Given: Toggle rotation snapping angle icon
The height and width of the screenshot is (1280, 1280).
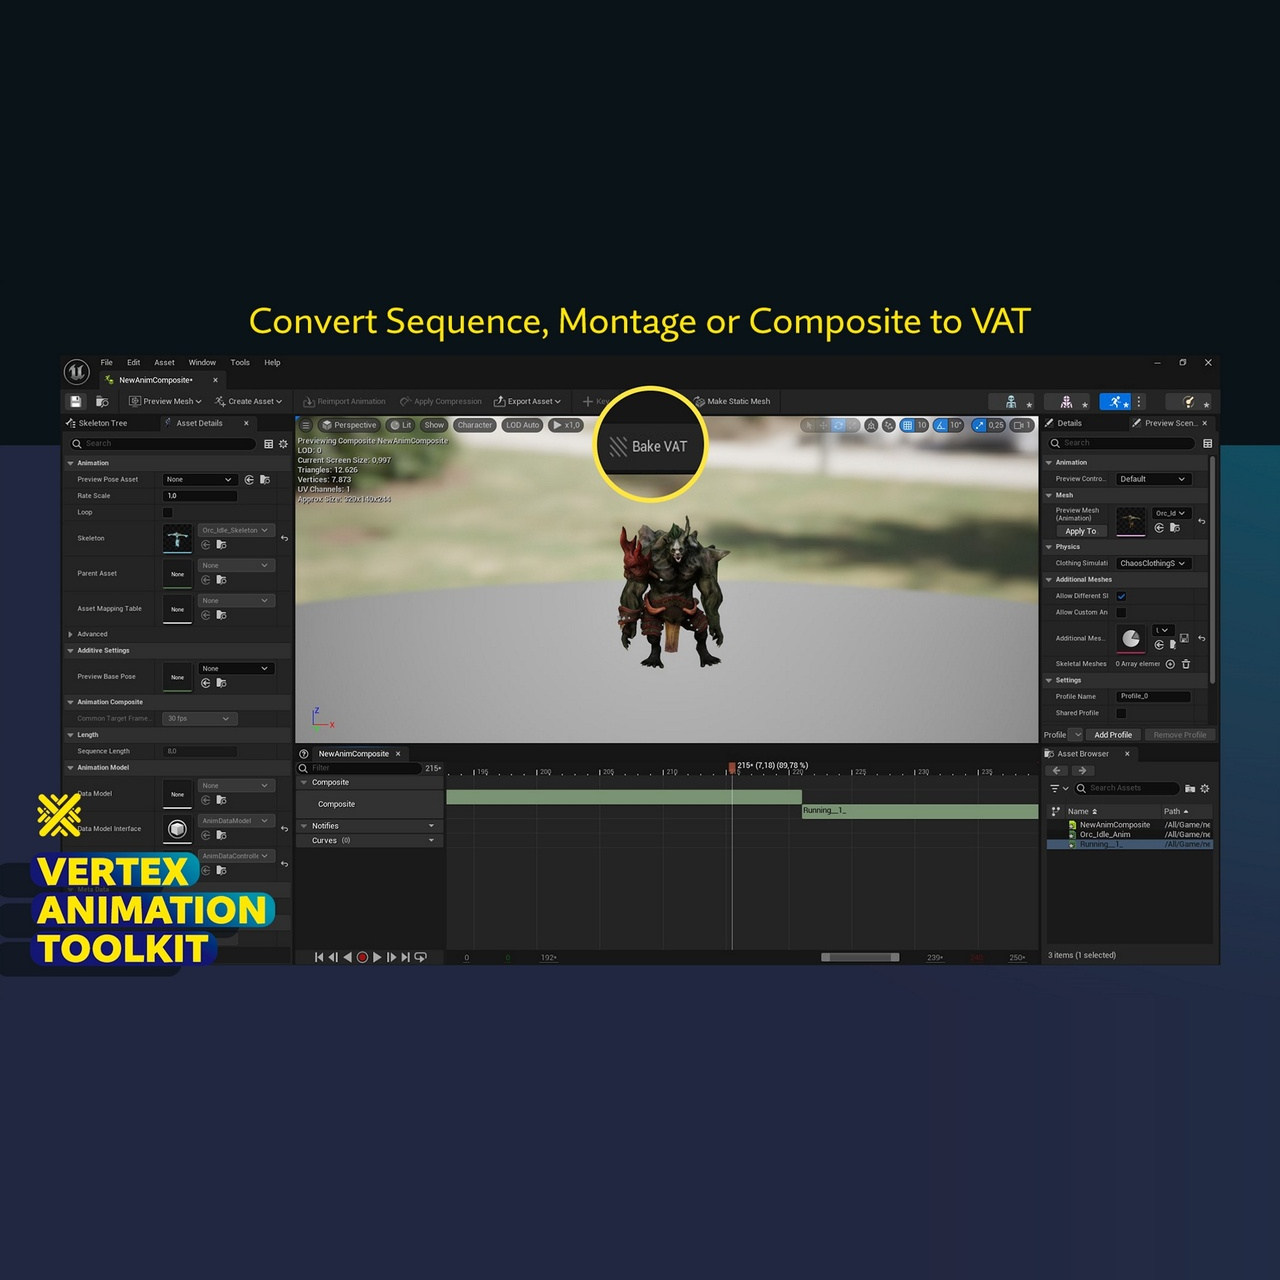Looking at the screenshot, I should coord(941,425).
